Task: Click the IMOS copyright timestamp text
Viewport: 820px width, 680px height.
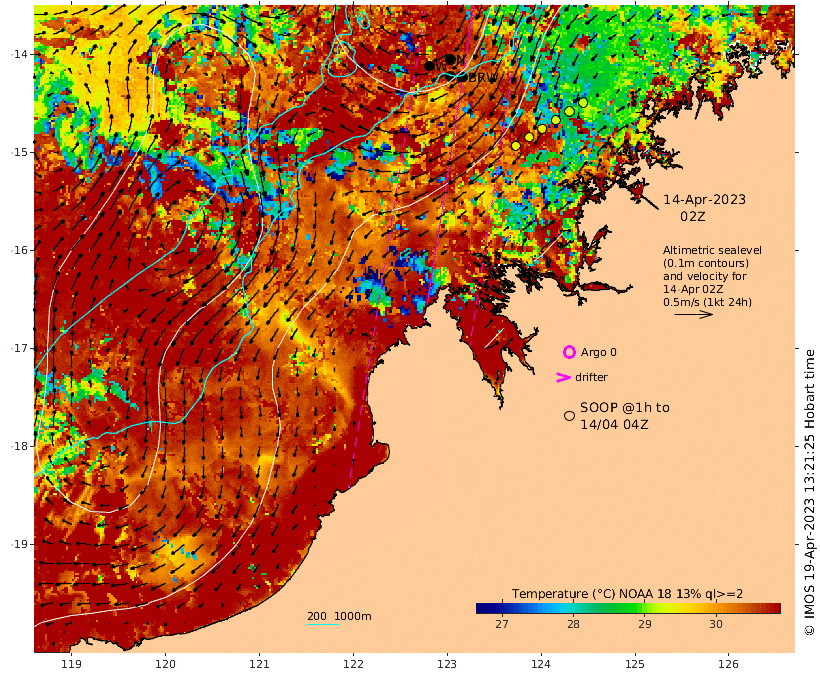Action: [x=809, y=492]
